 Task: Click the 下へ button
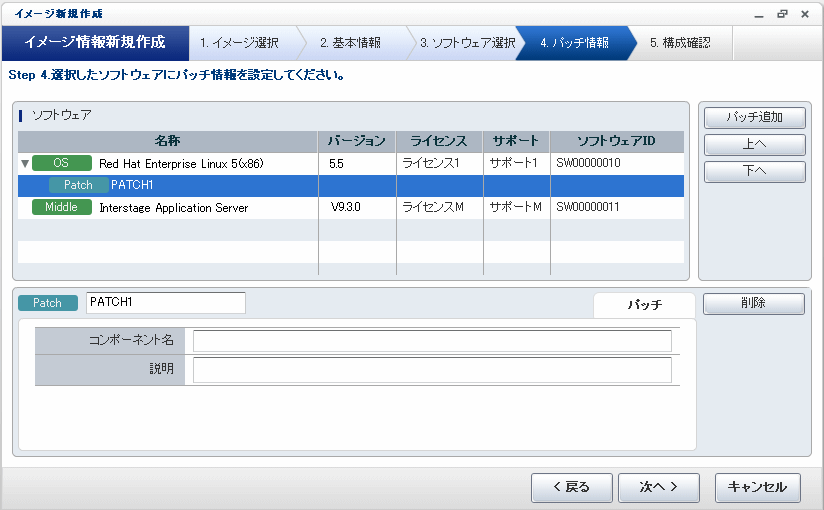click(755, 171)
